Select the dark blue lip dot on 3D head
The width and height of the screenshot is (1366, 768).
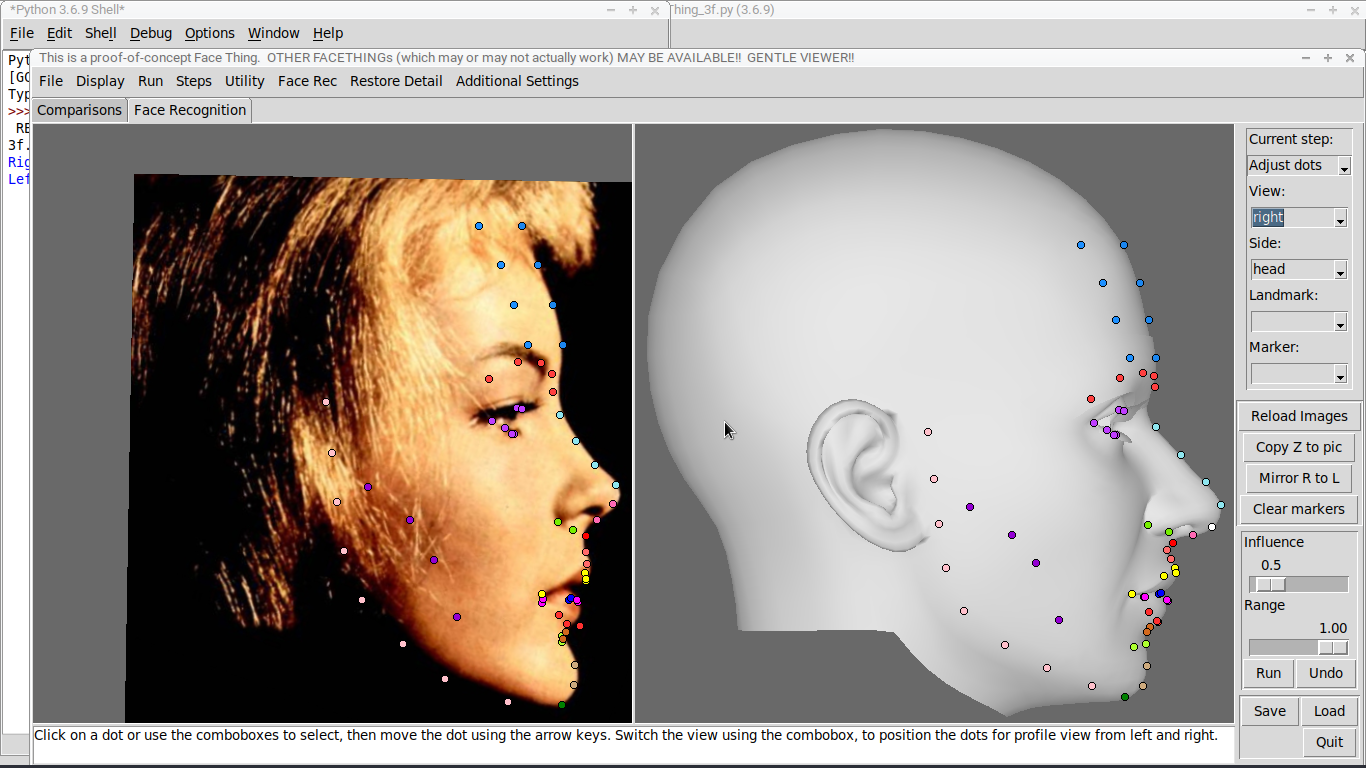pos(1159,594)
